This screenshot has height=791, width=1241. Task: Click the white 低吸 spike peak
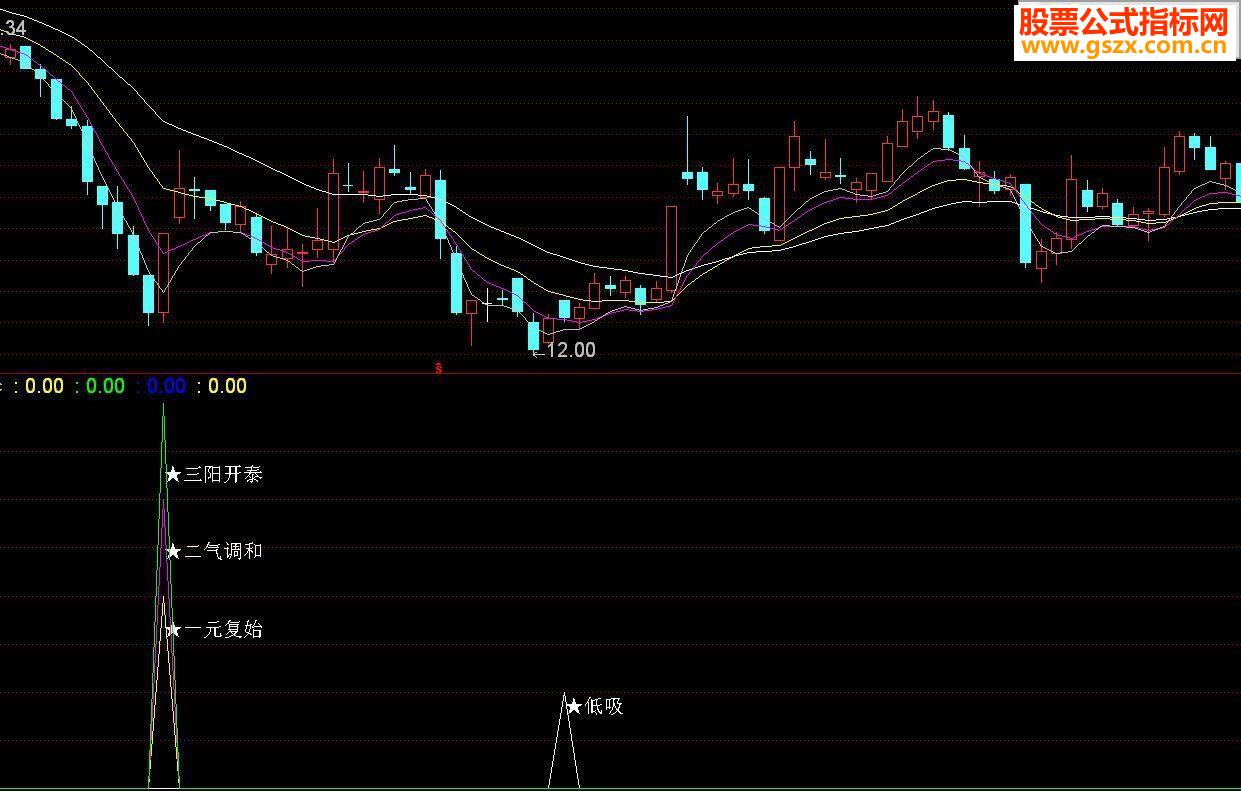pos(564,694)
